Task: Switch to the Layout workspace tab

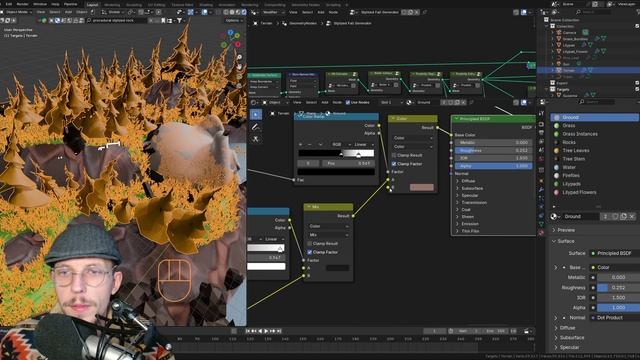Action: tap(92, 5)
